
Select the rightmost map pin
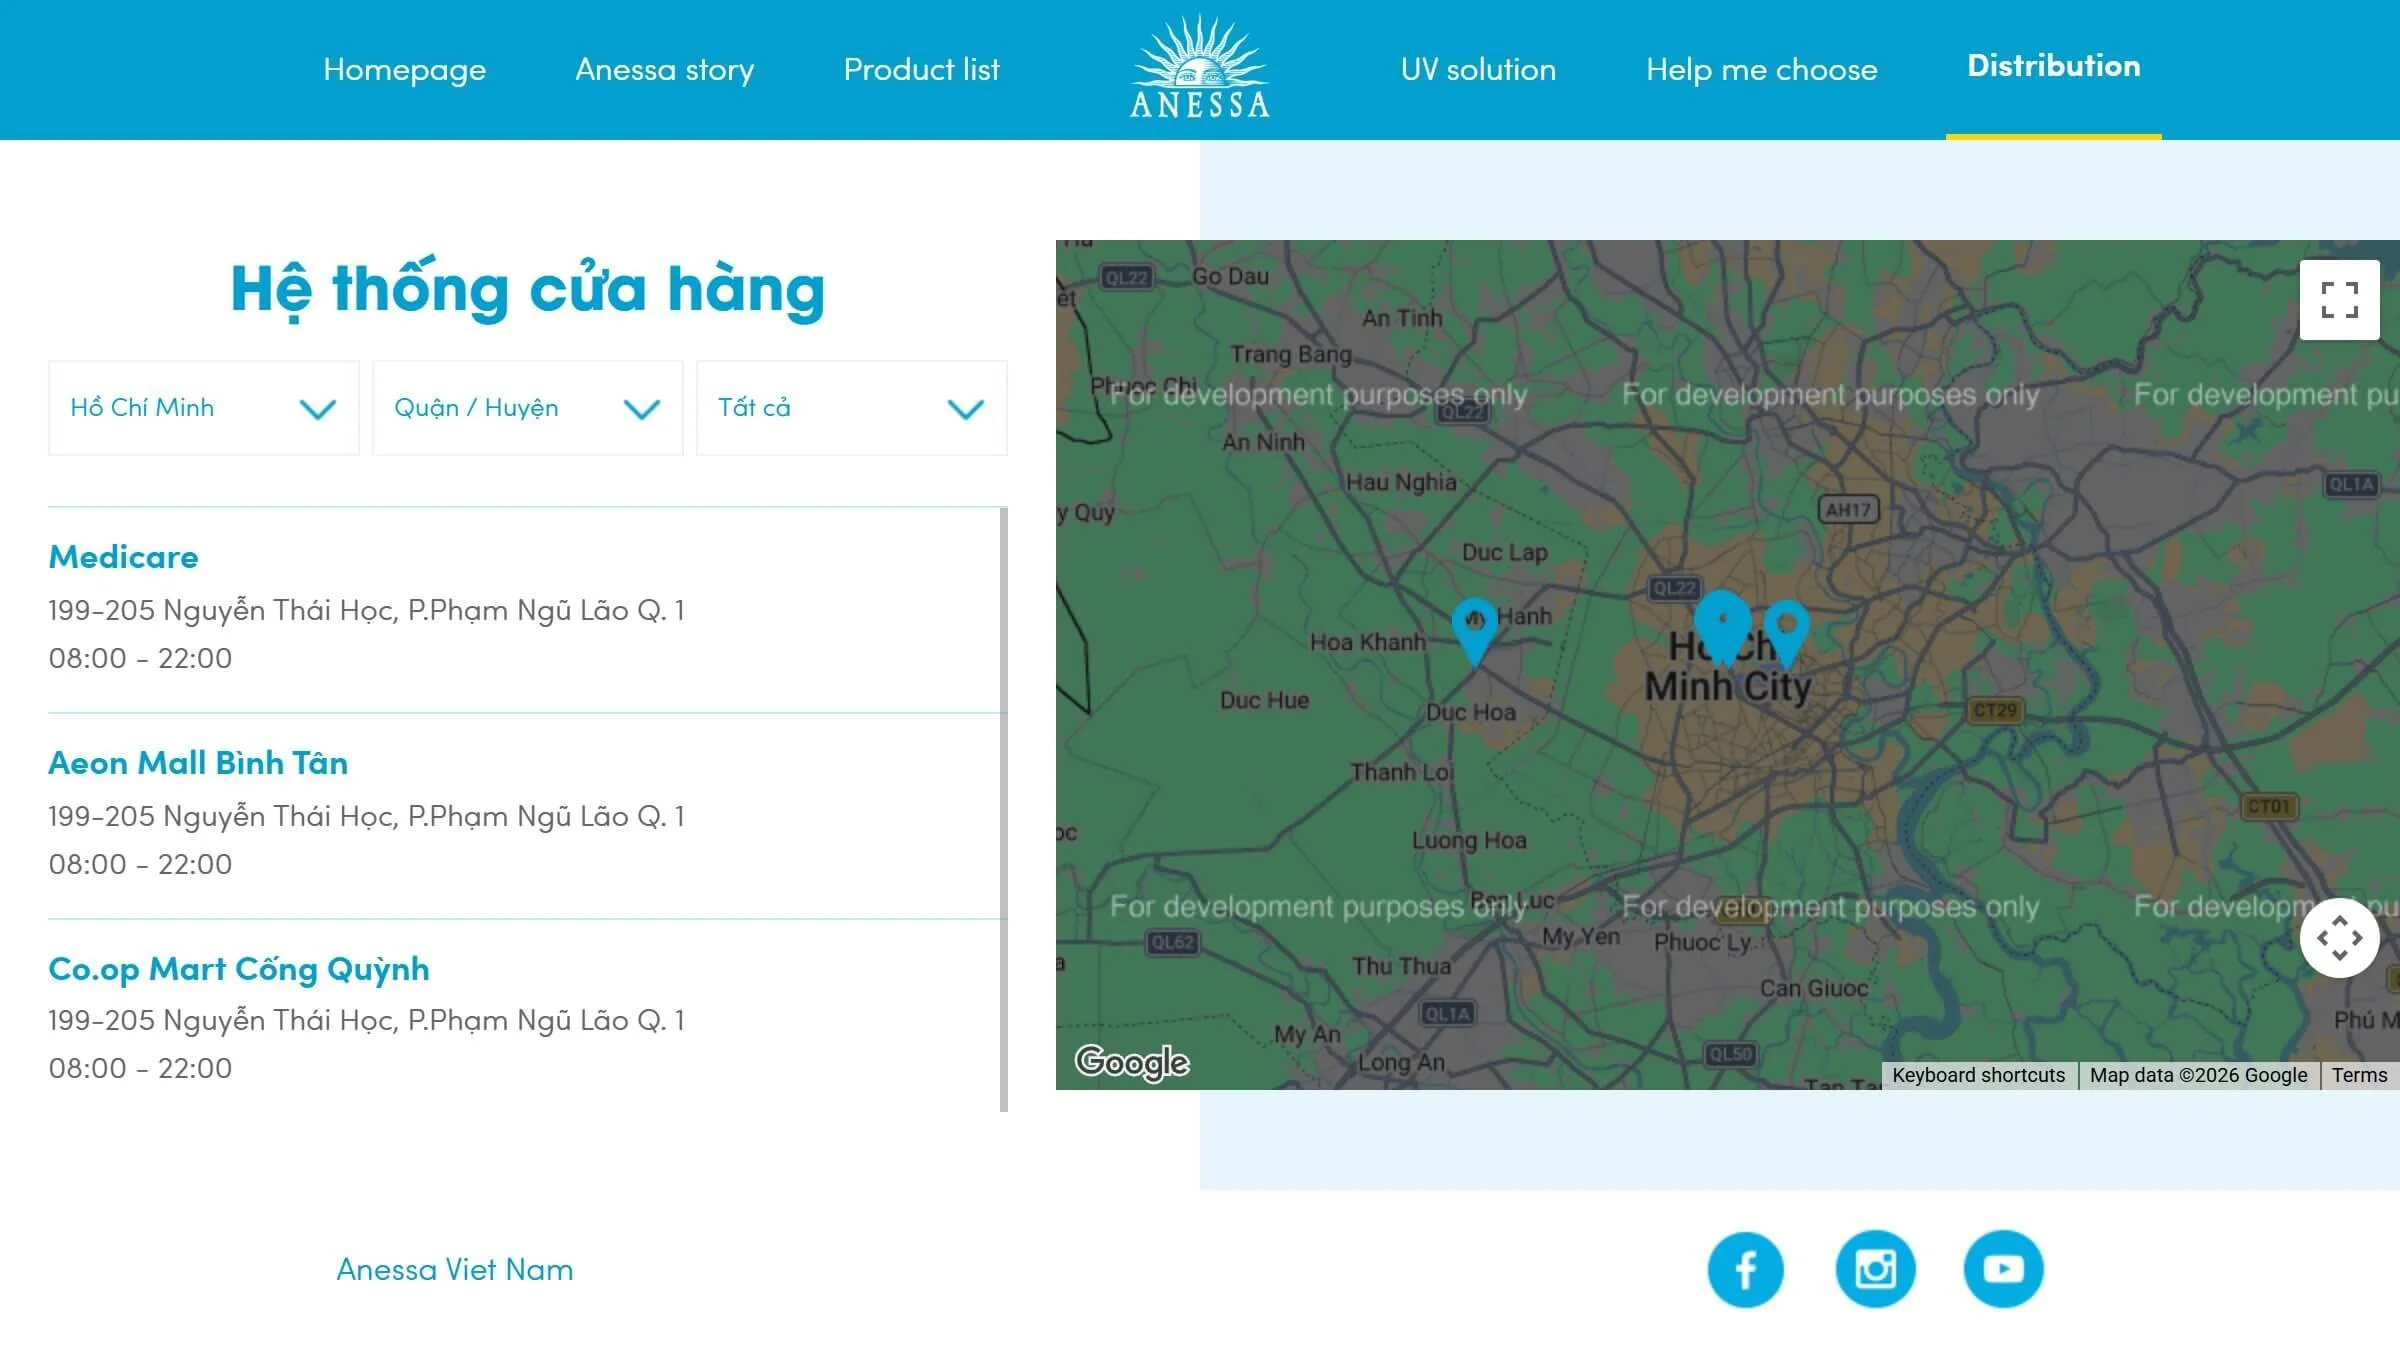point(1787,633)
